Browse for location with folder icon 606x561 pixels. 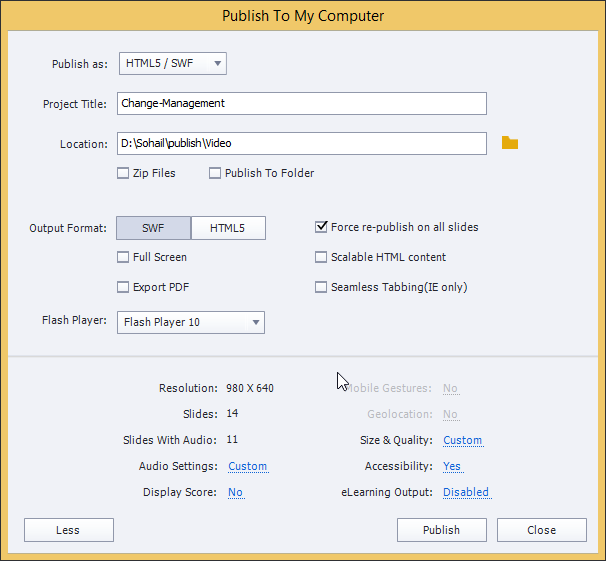pyautogui.click(x=510, y=143)
